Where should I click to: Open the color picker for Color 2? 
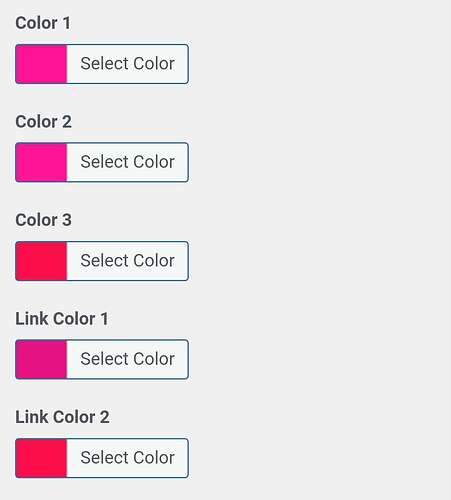102,162
